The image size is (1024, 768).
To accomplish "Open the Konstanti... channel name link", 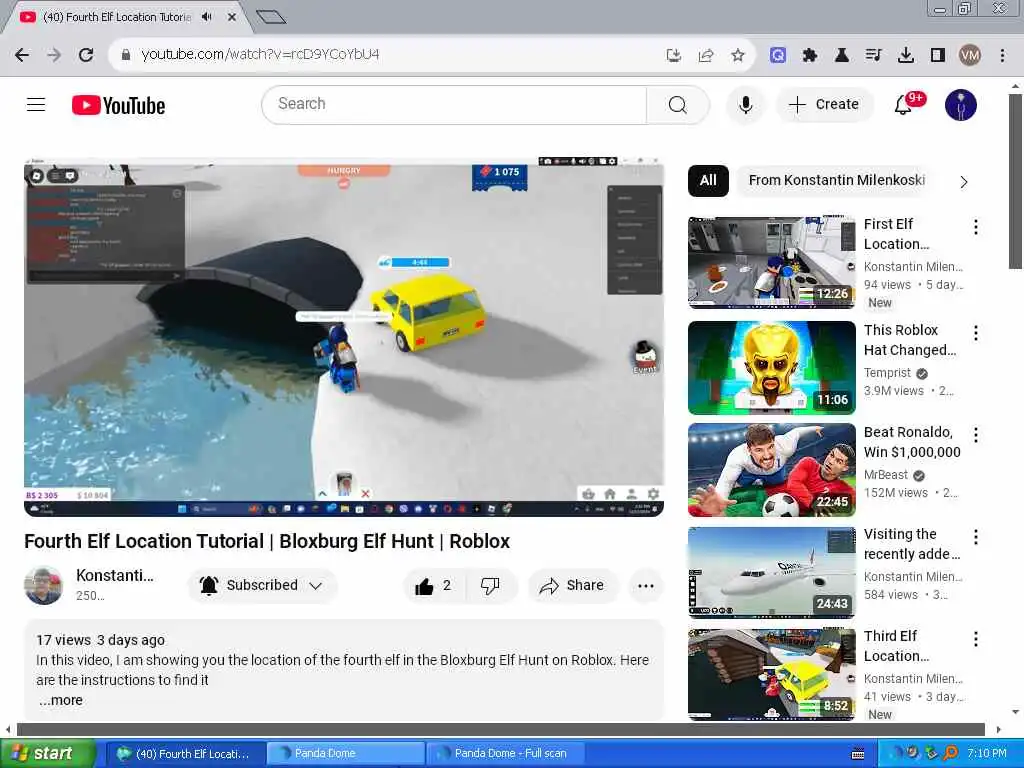I will [x=115, y=575].
